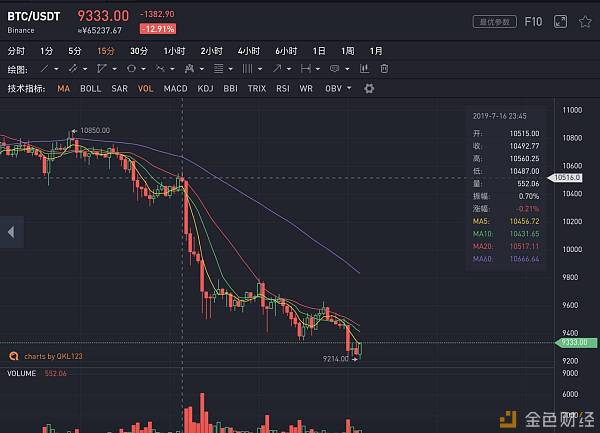Click the ellipse shape drawing tool

pyautogui.click(x=130, y=69)
